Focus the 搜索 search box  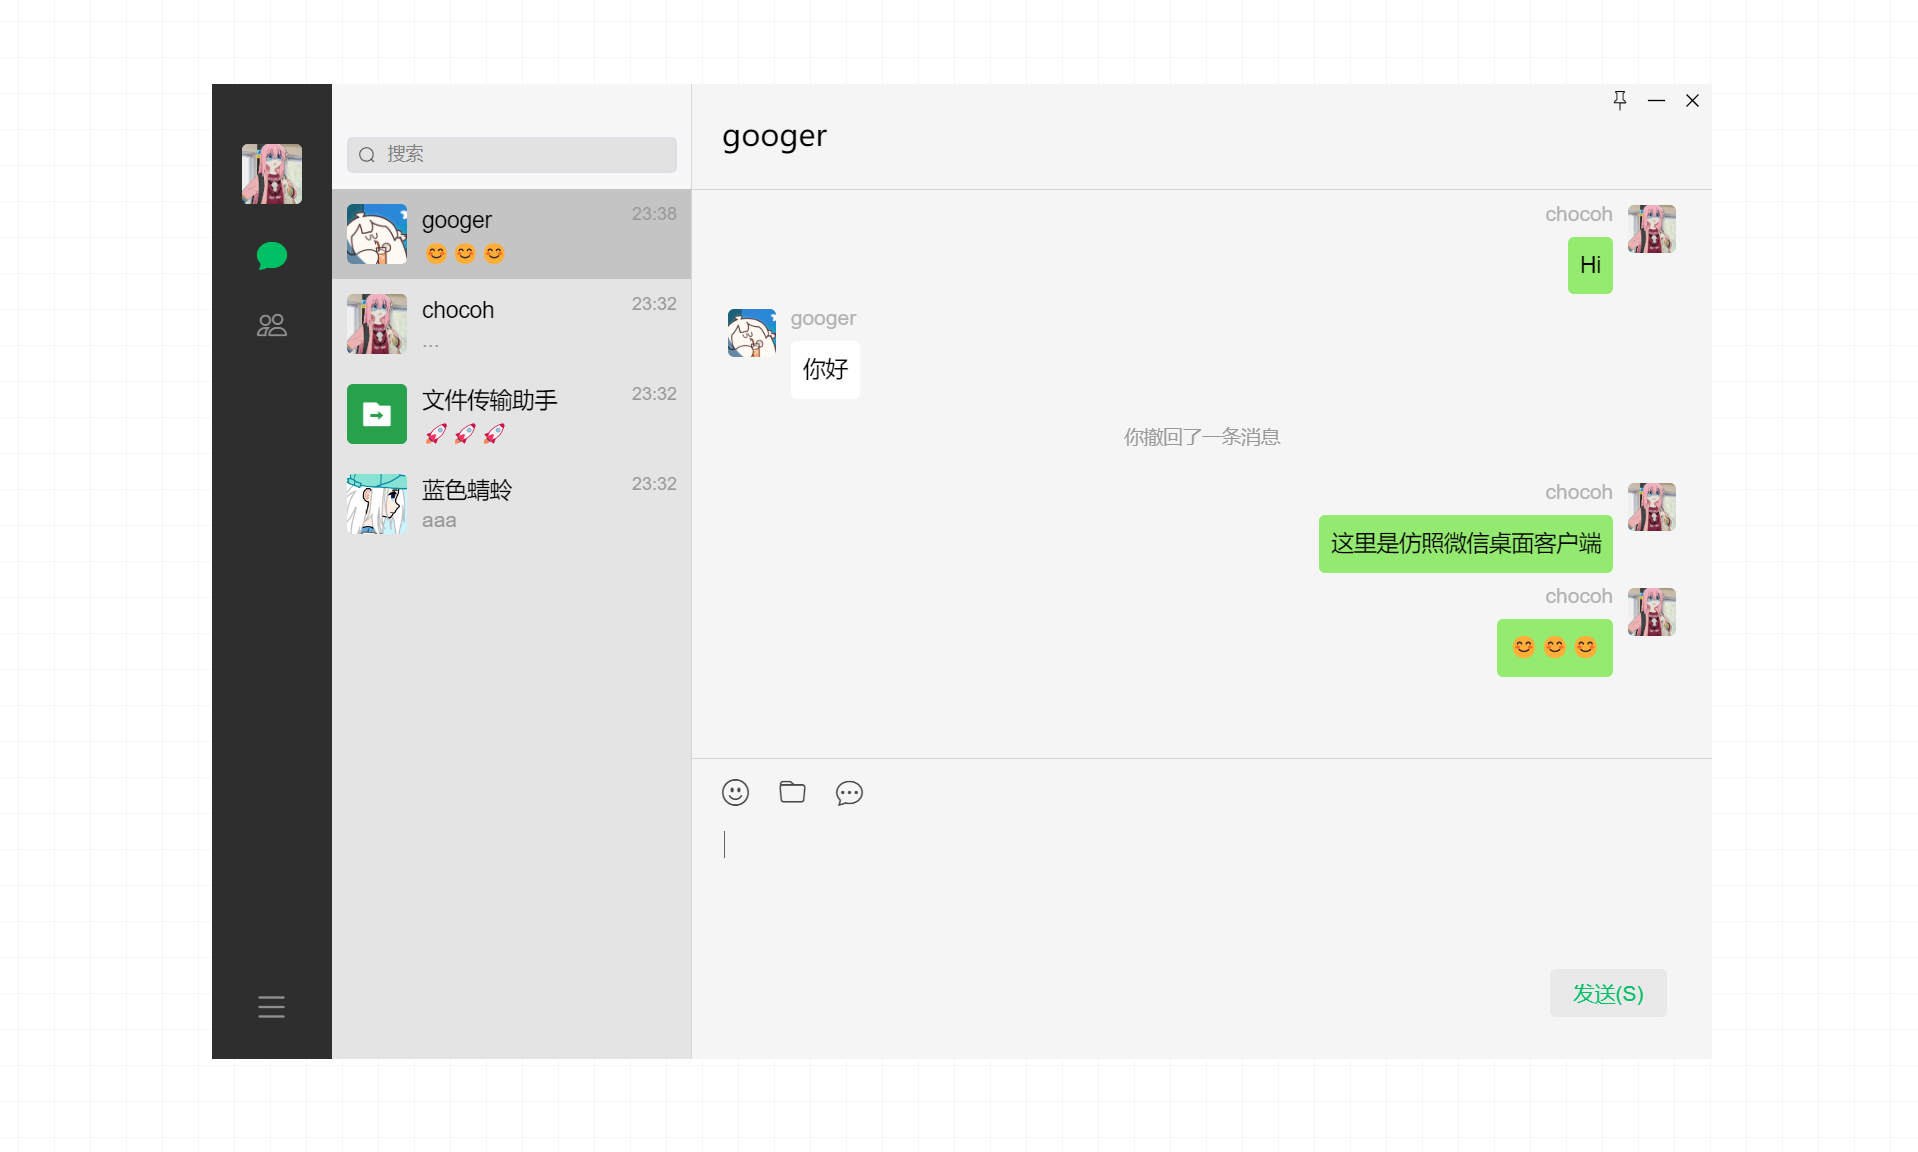click(x=512, y=154)
